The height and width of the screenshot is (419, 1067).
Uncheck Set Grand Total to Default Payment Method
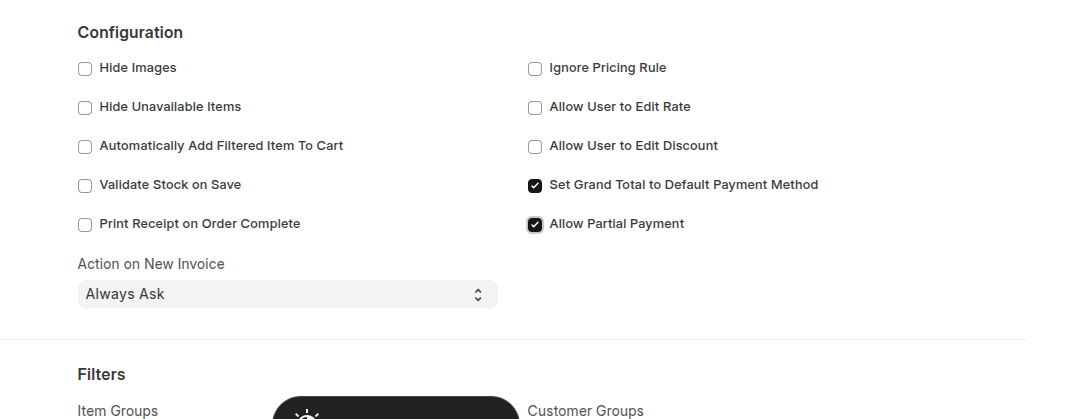(x=535, y=186)
